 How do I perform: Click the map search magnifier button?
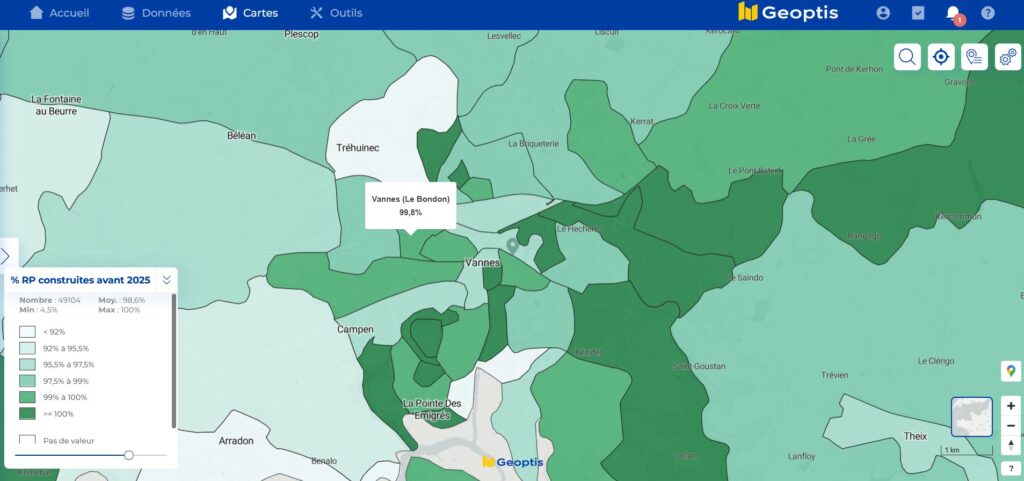(907, 57)
